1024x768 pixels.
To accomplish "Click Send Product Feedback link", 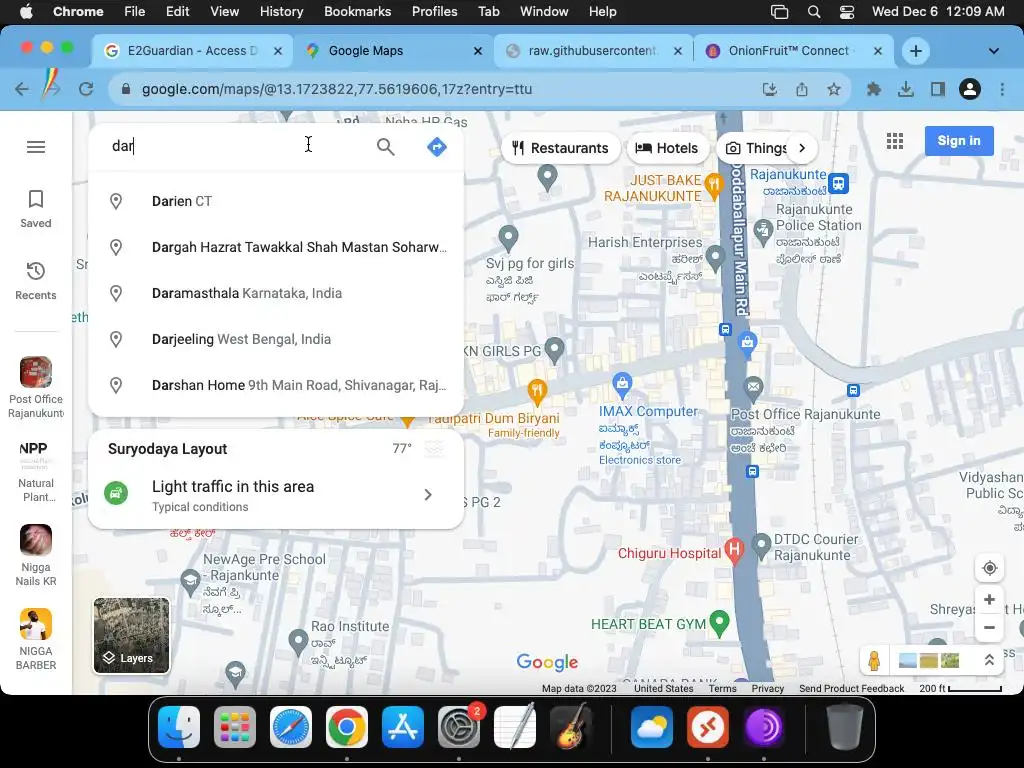I will [x=852, y=688].
